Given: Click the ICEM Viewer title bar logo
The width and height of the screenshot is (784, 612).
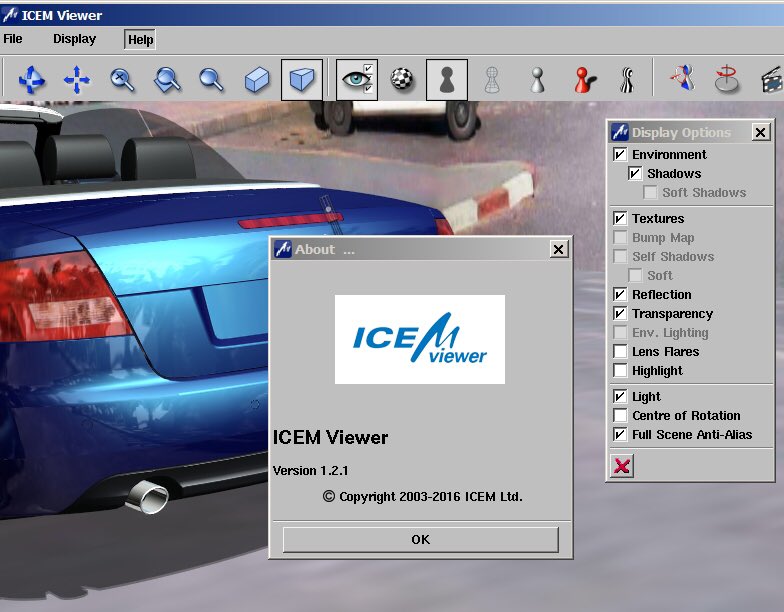Looking at the screenshot, I should point(10,15).
